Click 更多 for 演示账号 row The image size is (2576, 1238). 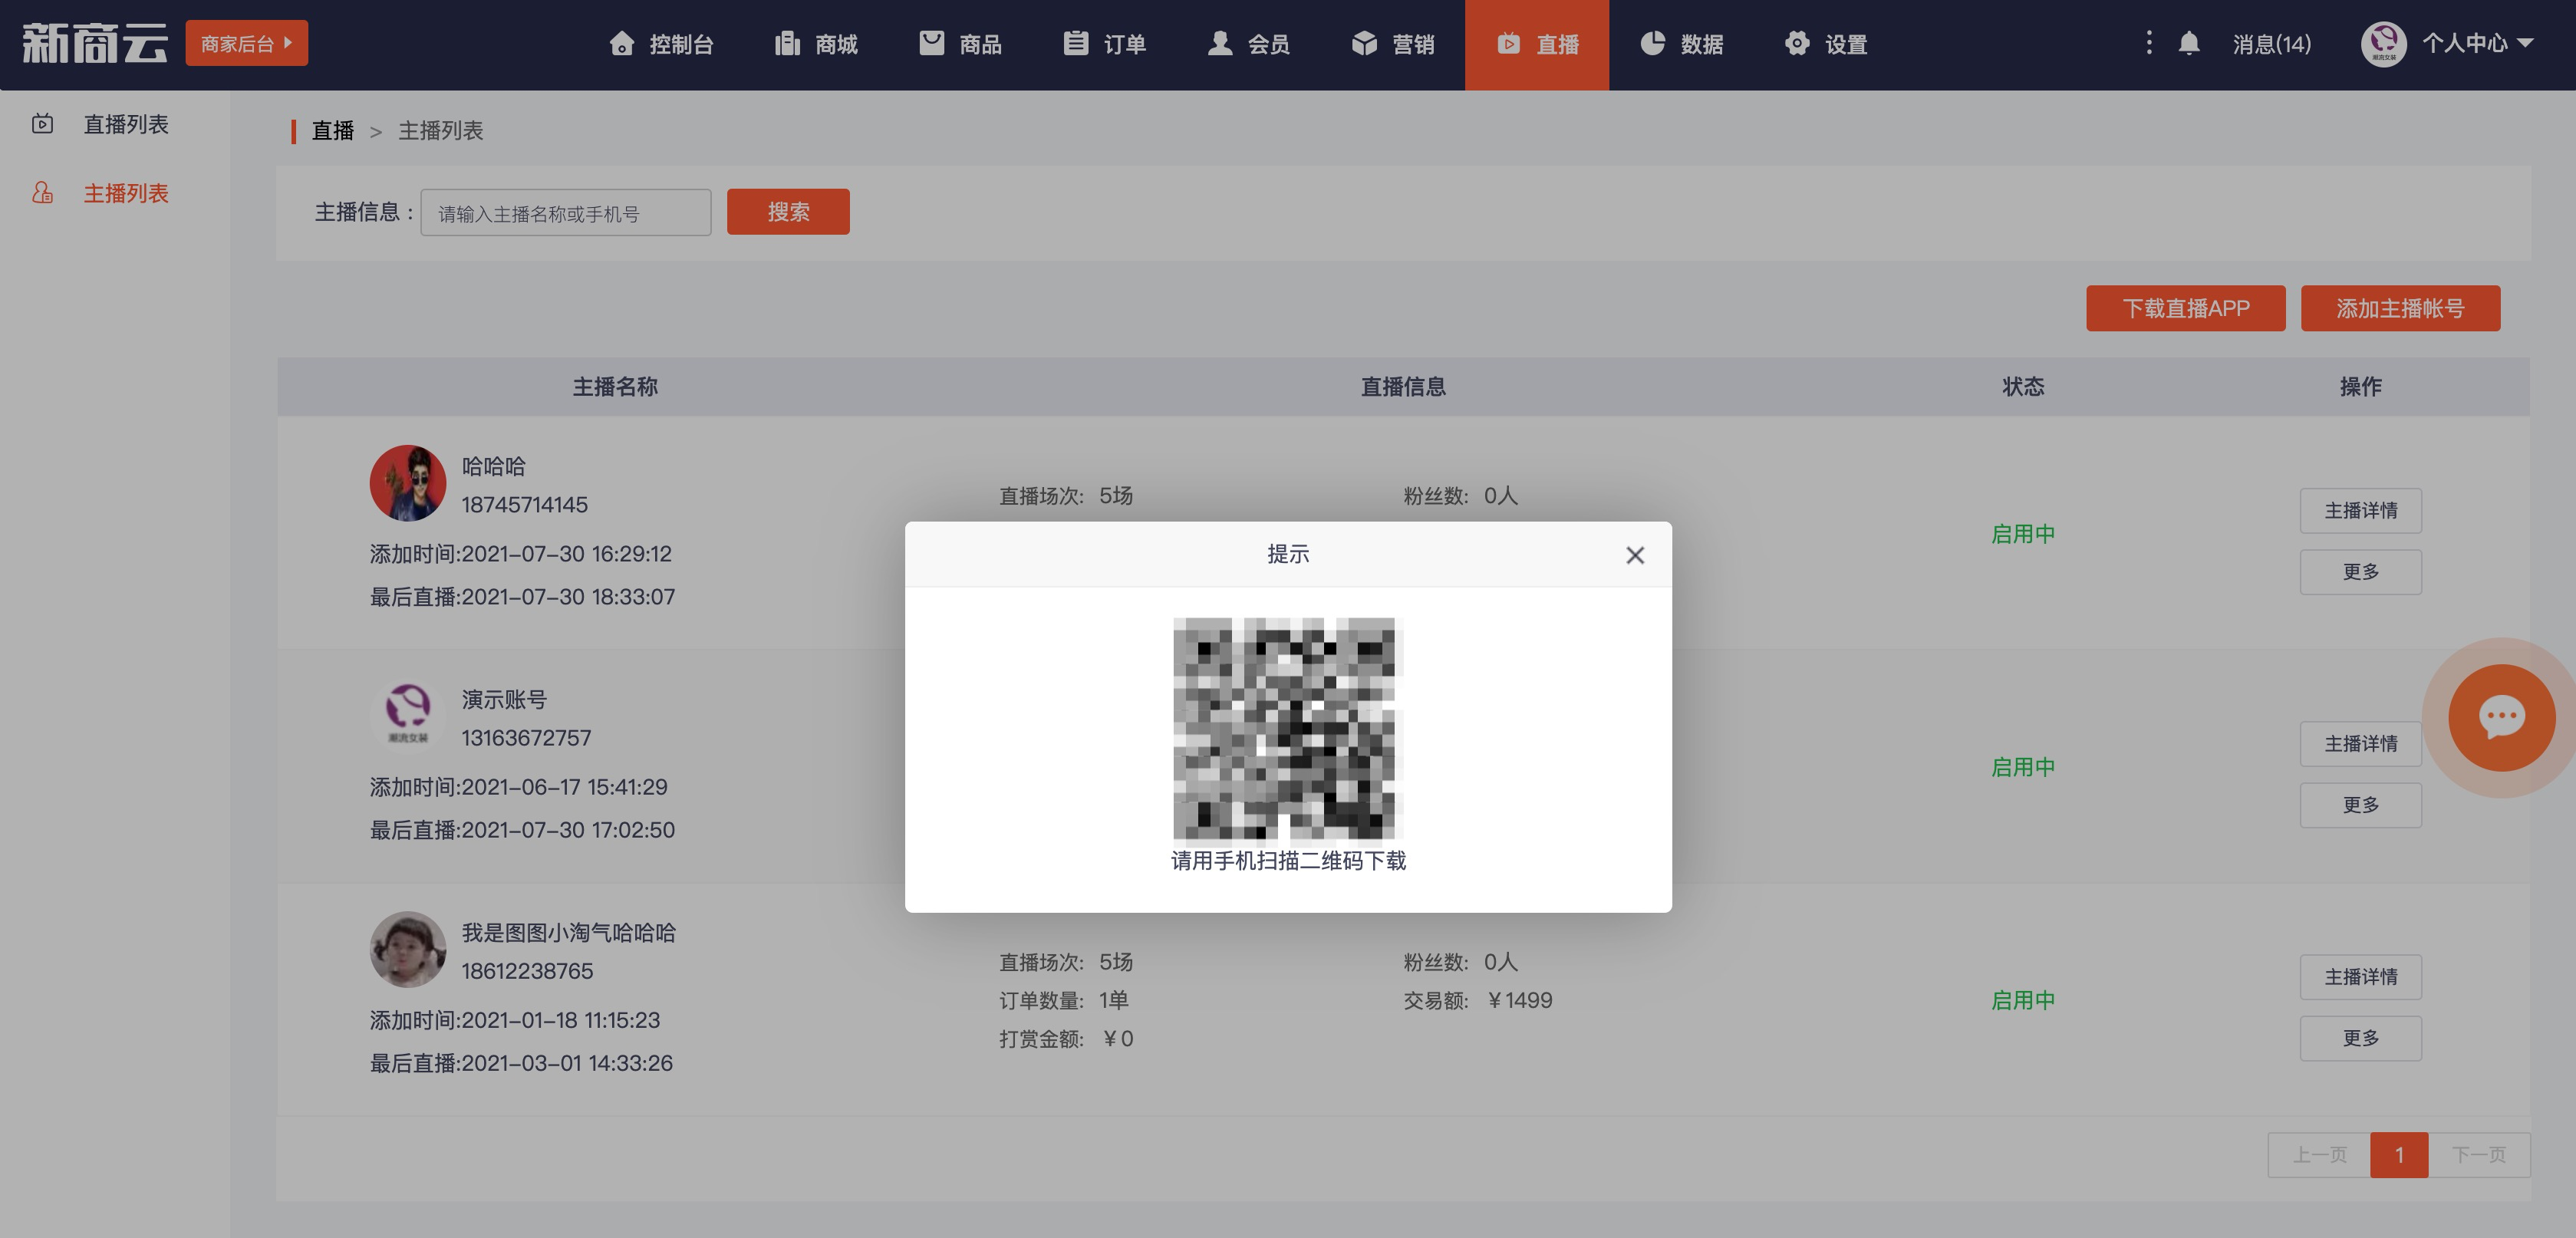[2361, 805]
